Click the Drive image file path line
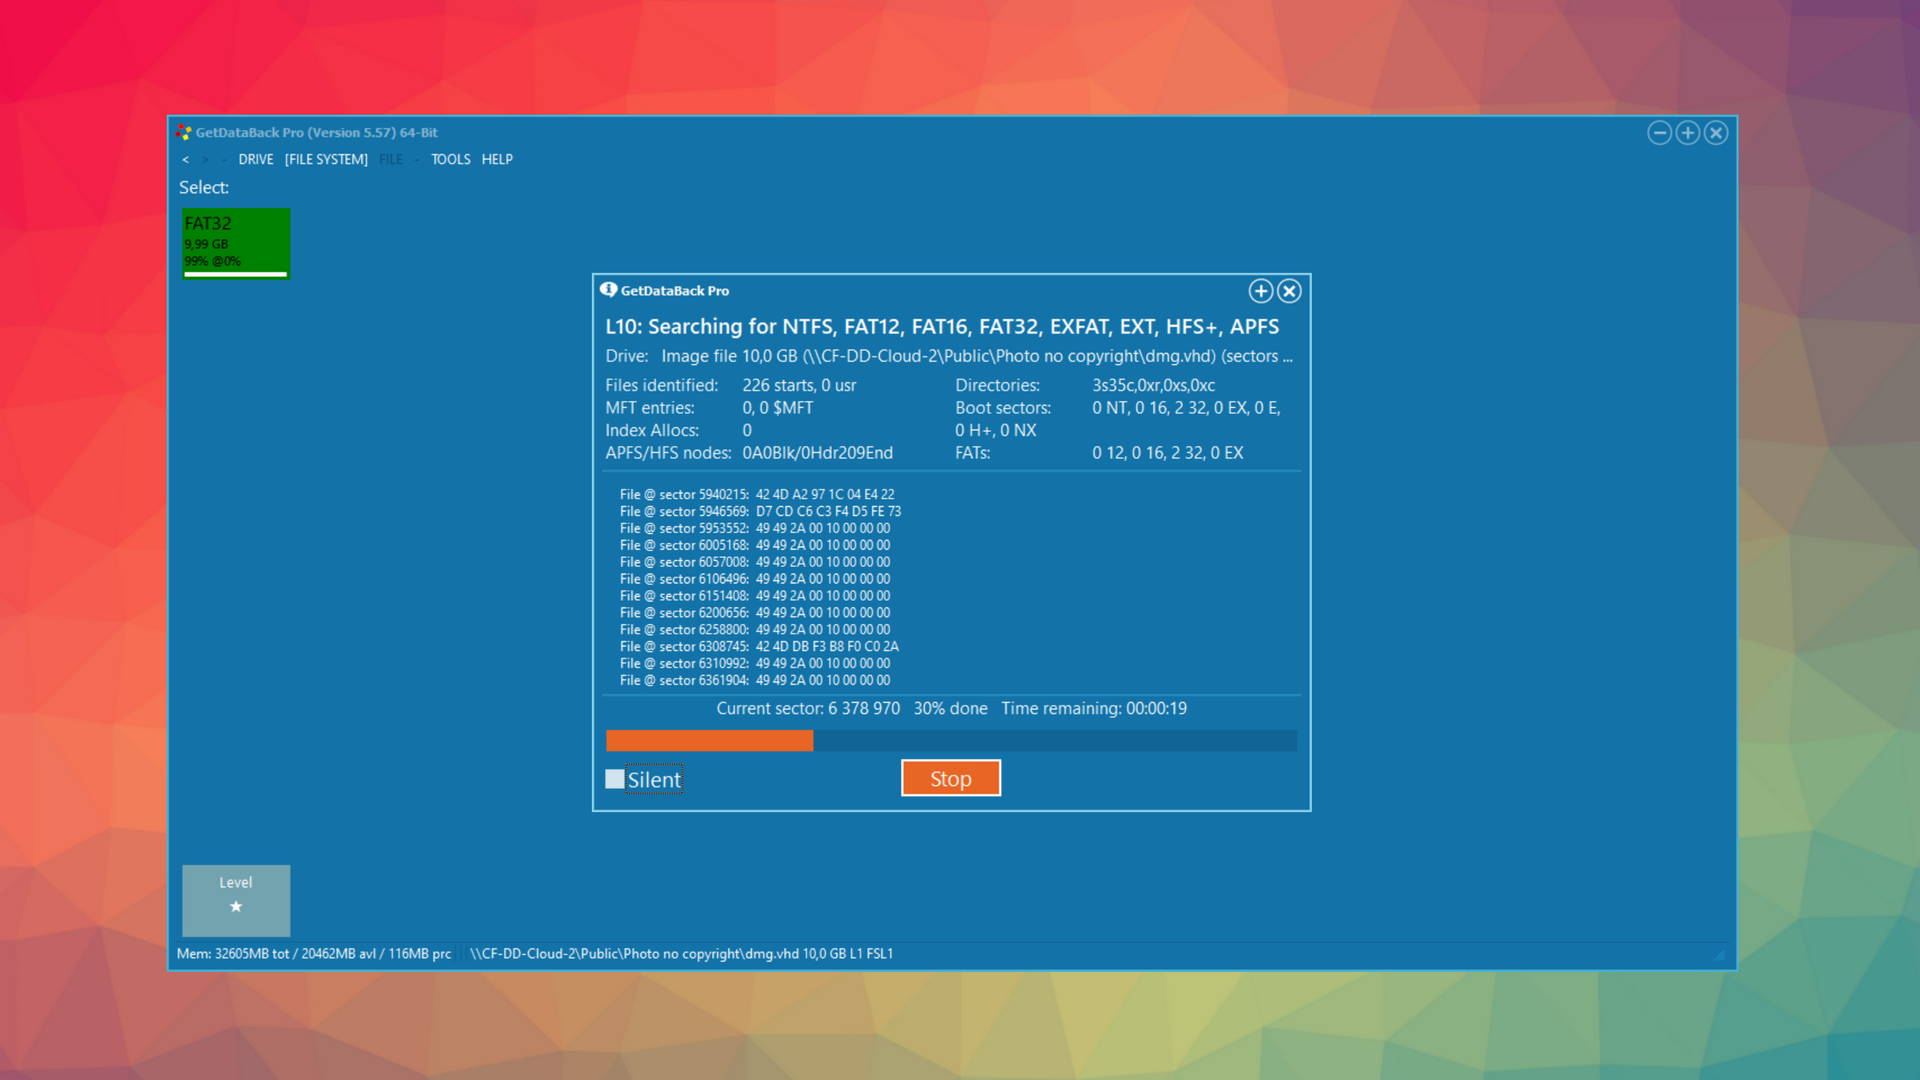 (949, 356)
